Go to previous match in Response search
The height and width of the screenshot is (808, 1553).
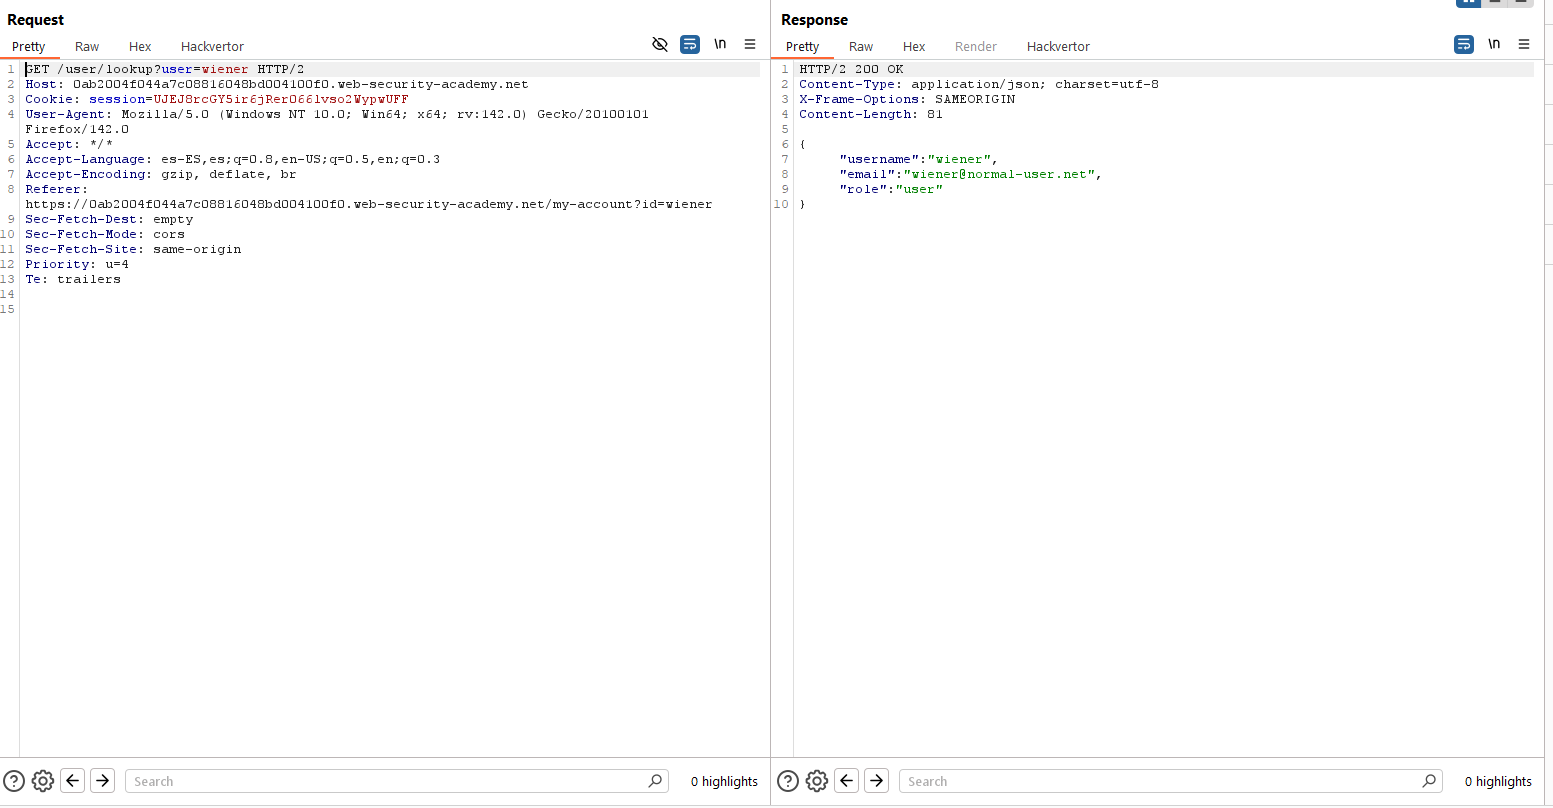pos(847,781)
